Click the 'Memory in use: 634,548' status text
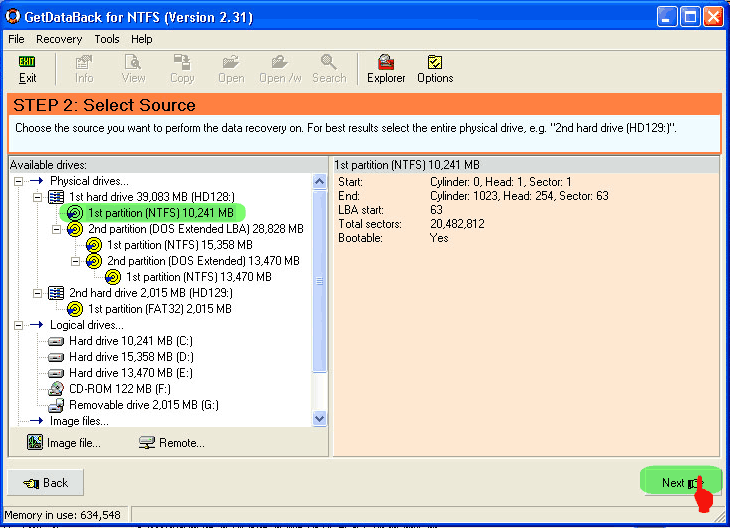 62,515
